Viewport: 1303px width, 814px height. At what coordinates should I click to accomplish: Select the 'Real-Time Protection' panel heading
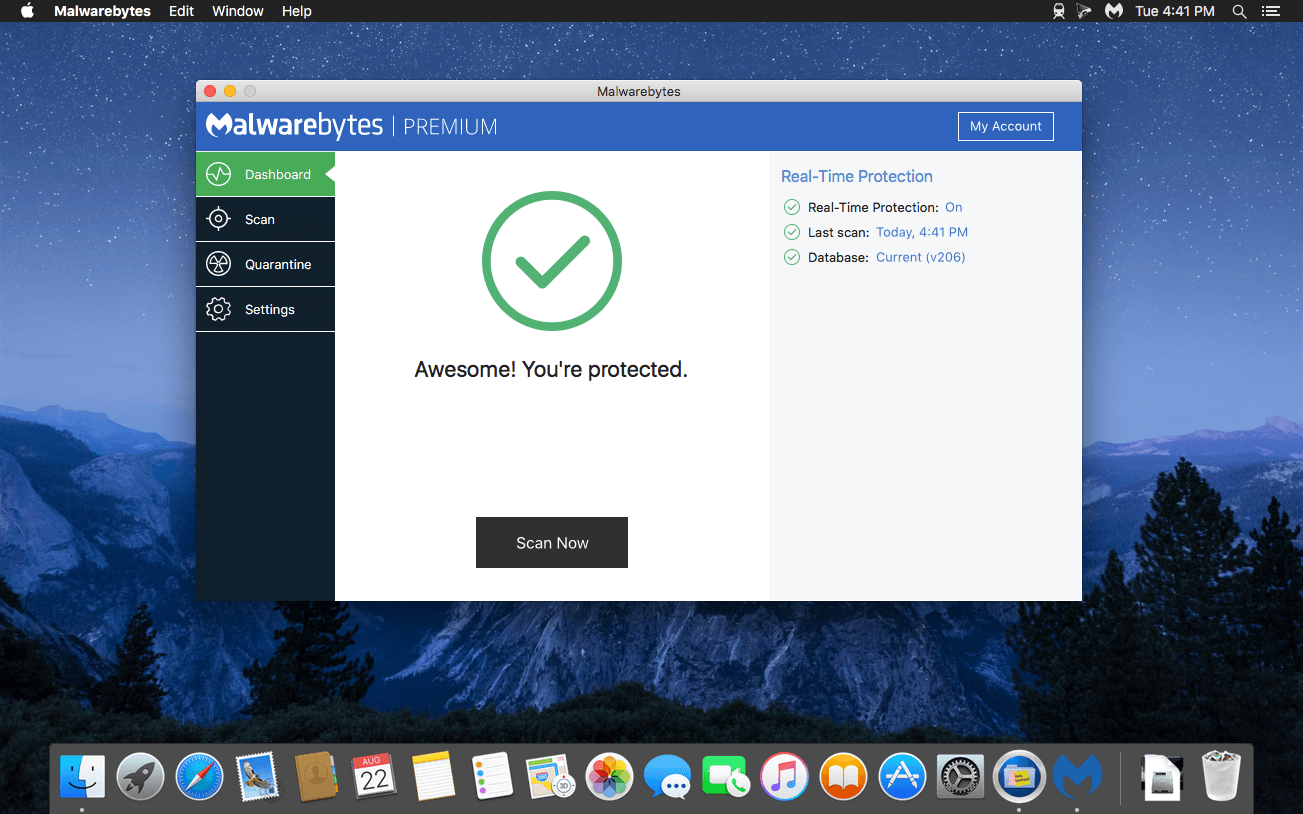857,176
